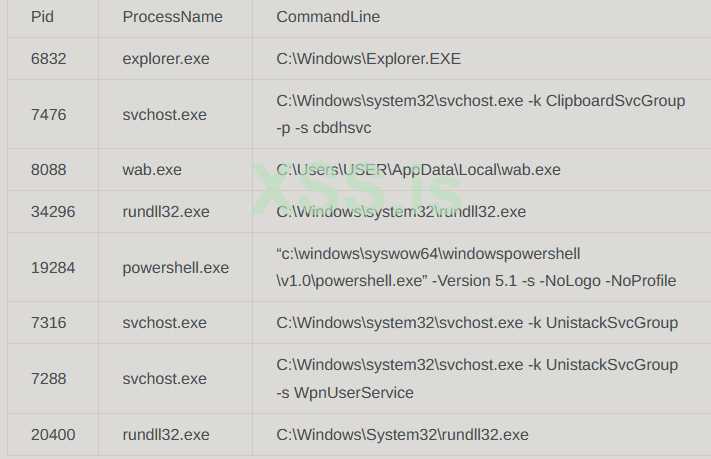Select the explorer.exe process name
Screen dimensions: 711x459
pyautogui.click(x=166, y=59)
